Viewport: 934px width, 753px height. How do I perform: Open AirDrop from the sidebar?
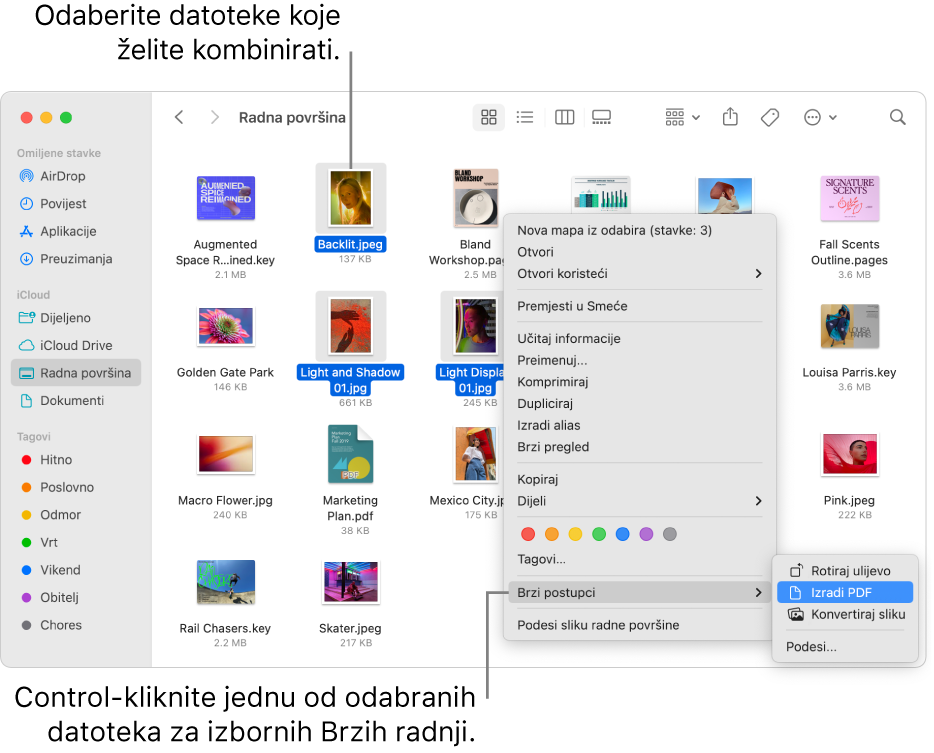[x=62, y=176]
